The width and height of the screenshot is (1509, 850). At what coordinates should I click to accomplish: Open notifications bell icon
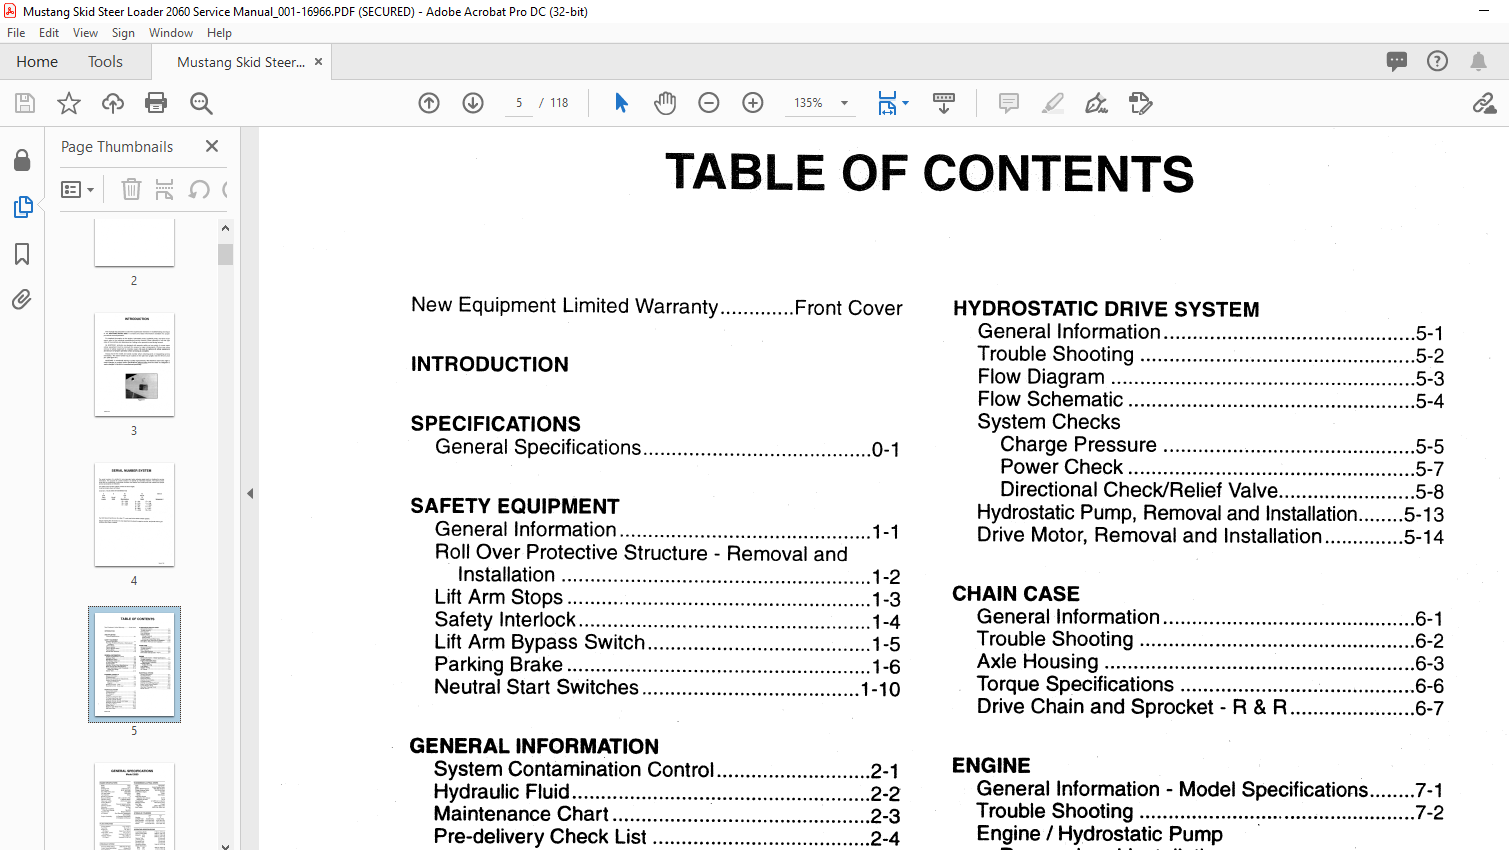tap(1478, 61)
